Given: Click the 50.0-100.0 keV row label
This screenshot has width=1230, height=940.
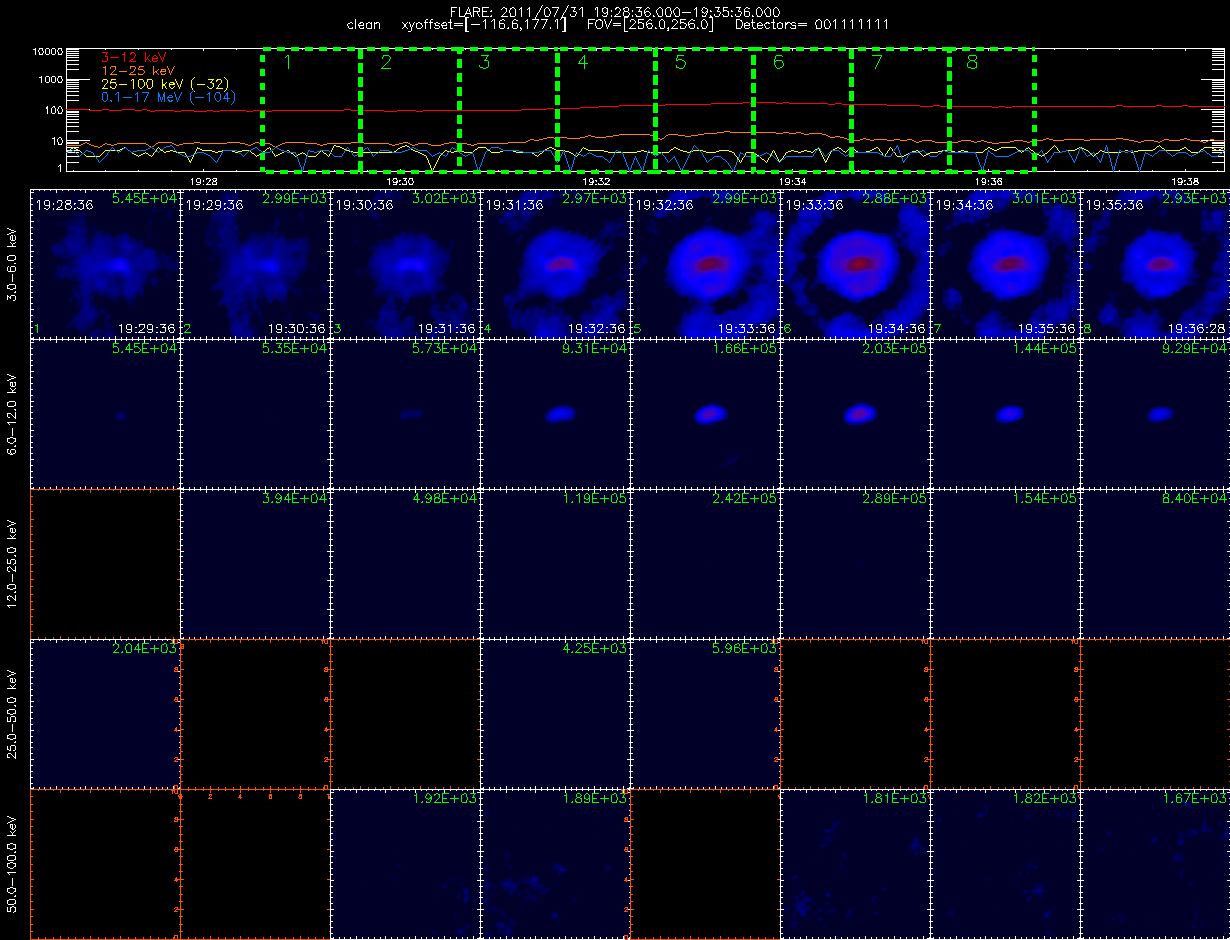Looking at the screenshot, I should [12, 863].
